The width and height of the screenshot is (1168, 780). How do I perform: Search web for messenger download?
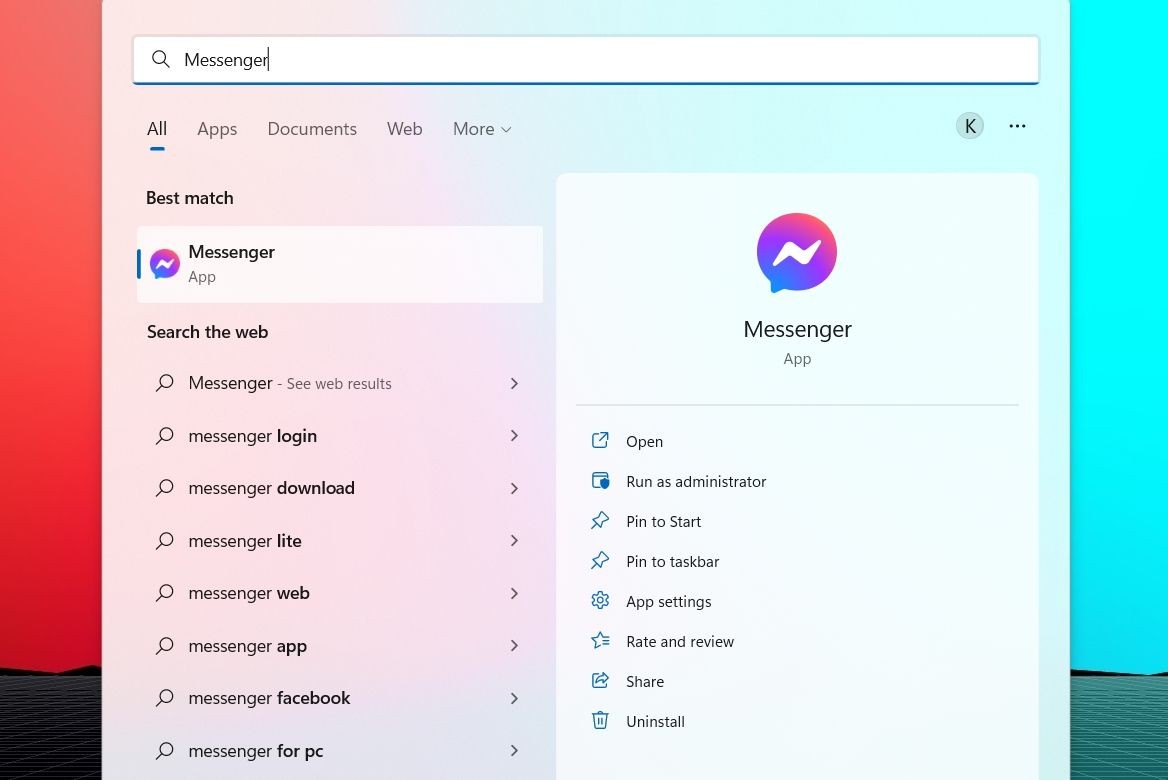pyautogui.click(x=340, y=488)
